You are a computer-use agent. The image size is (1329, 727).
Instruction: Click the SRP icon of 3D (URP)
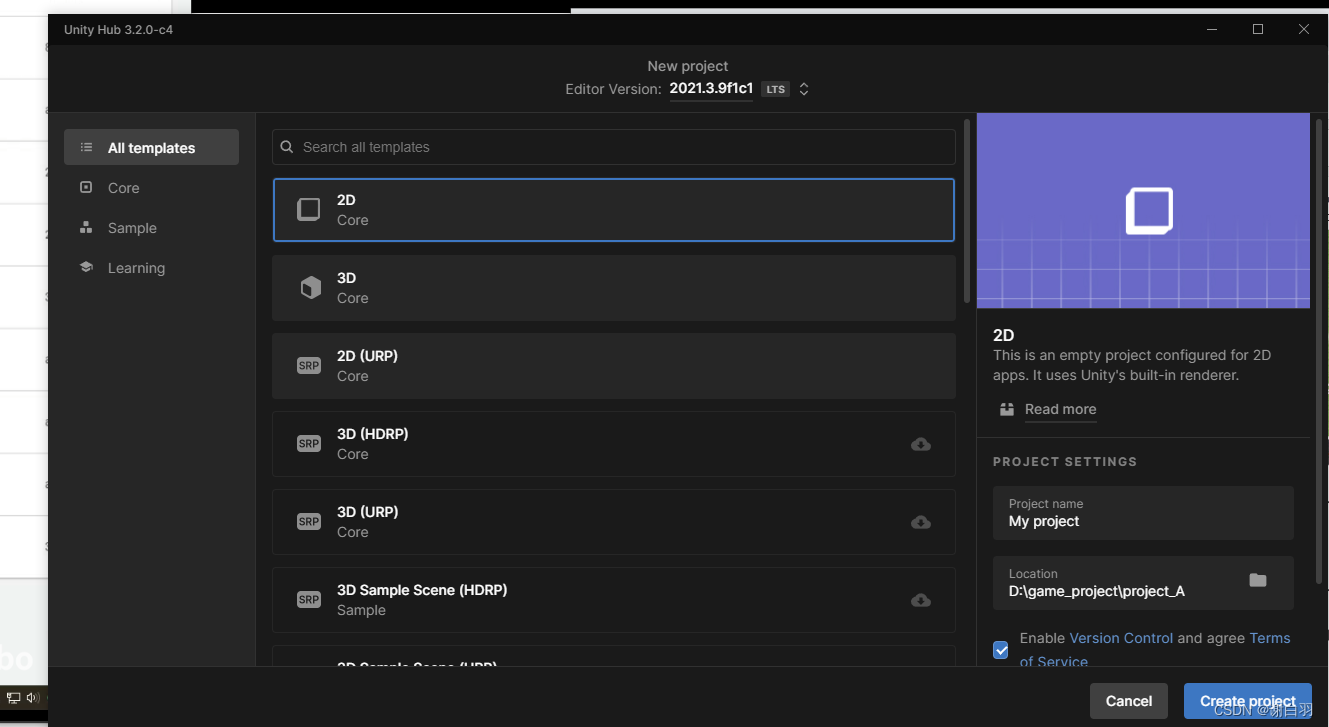pyautogui.click(x=309, y=522)
